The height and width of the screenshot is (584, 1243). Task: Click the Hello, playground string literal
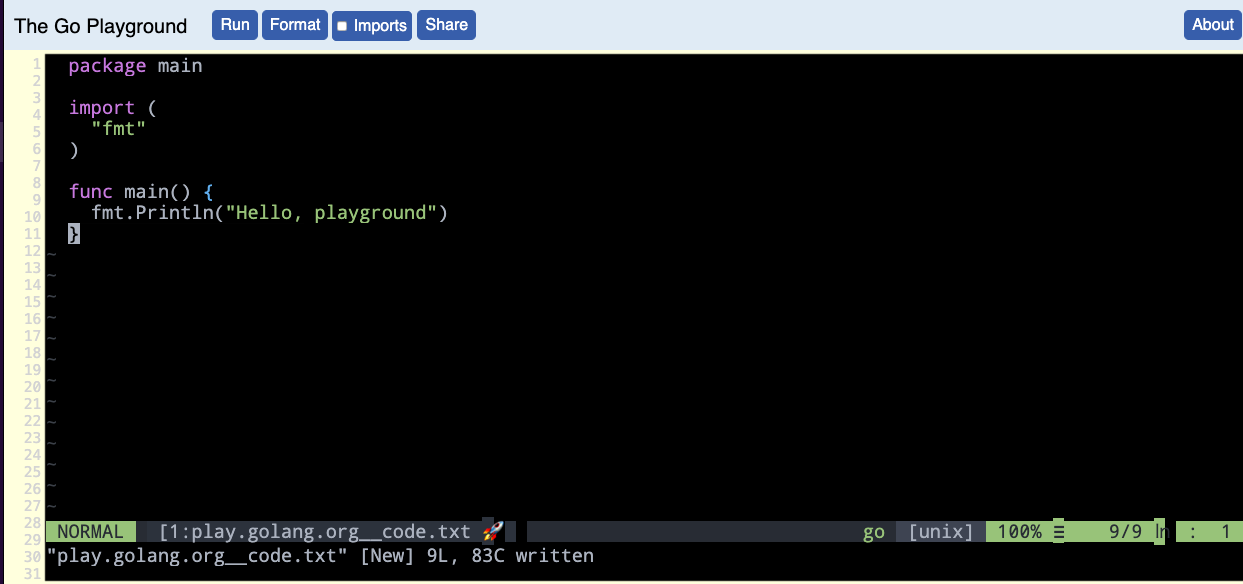click(332, 212)
